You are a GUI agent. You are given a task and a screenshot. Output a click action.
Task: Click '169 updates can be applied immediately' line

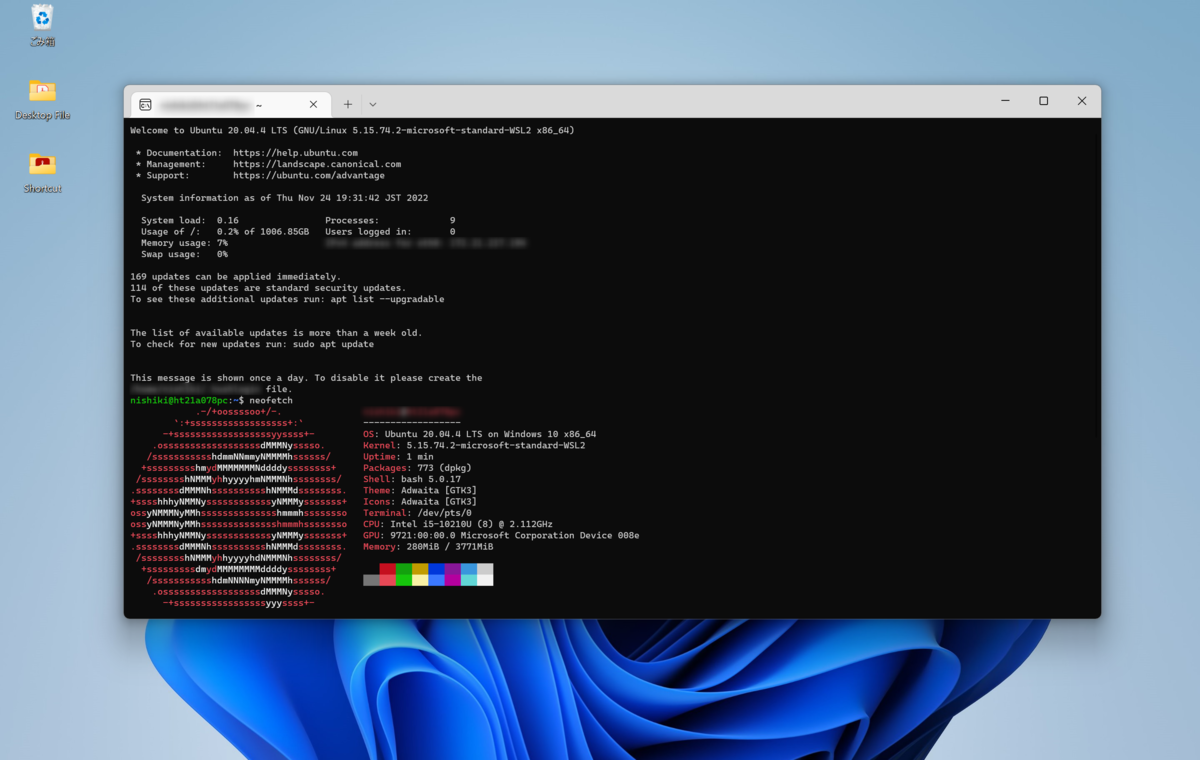235,276
